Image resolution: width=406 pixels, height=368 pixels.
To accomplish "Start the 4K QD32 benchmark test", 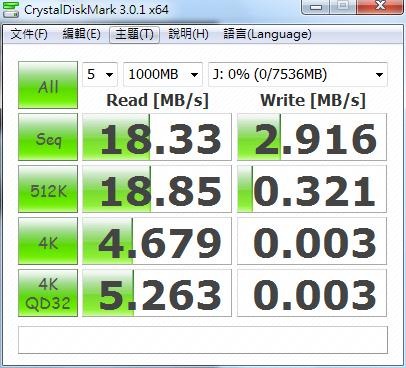I will tap(48, 293).
